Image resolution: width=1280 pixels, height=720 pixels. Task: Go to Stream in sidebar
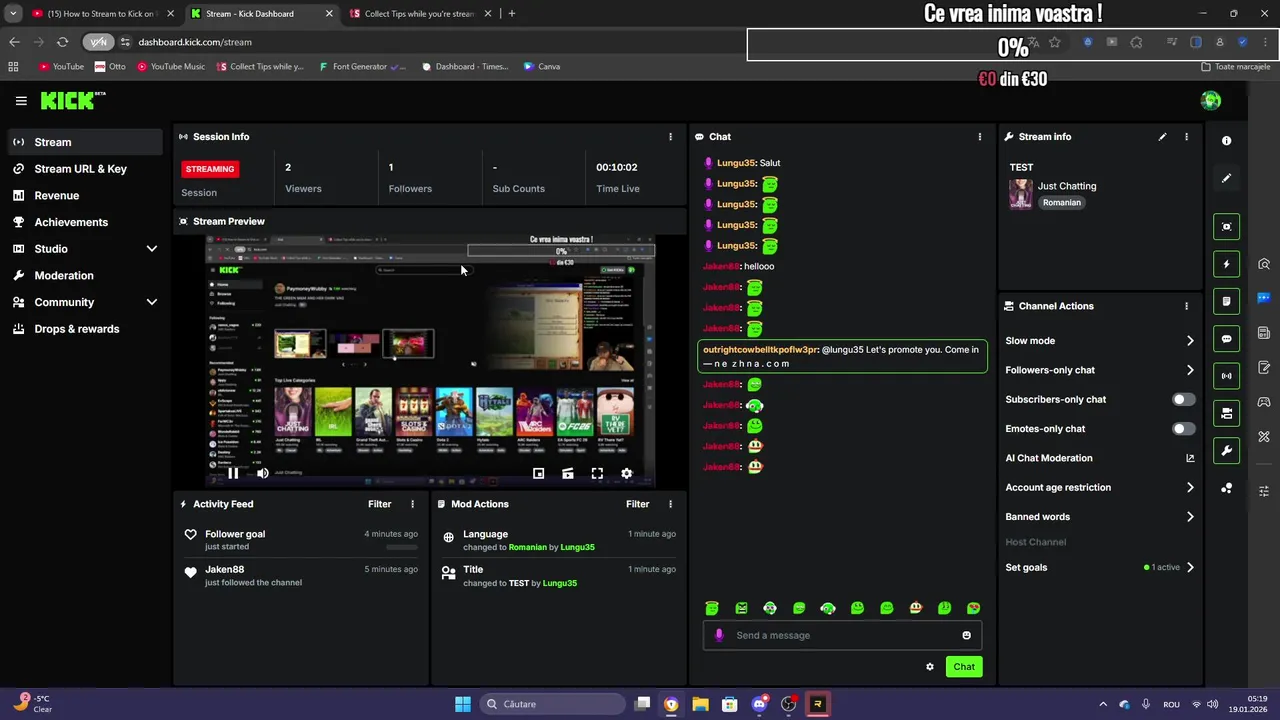point(85,142)
